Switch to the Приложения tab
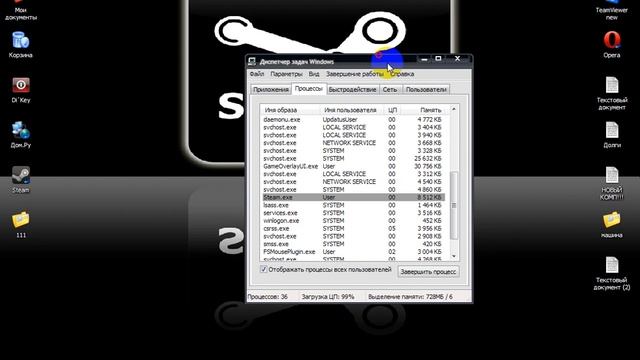This screenshot has height=360, width=640. [x=271, y=89]
